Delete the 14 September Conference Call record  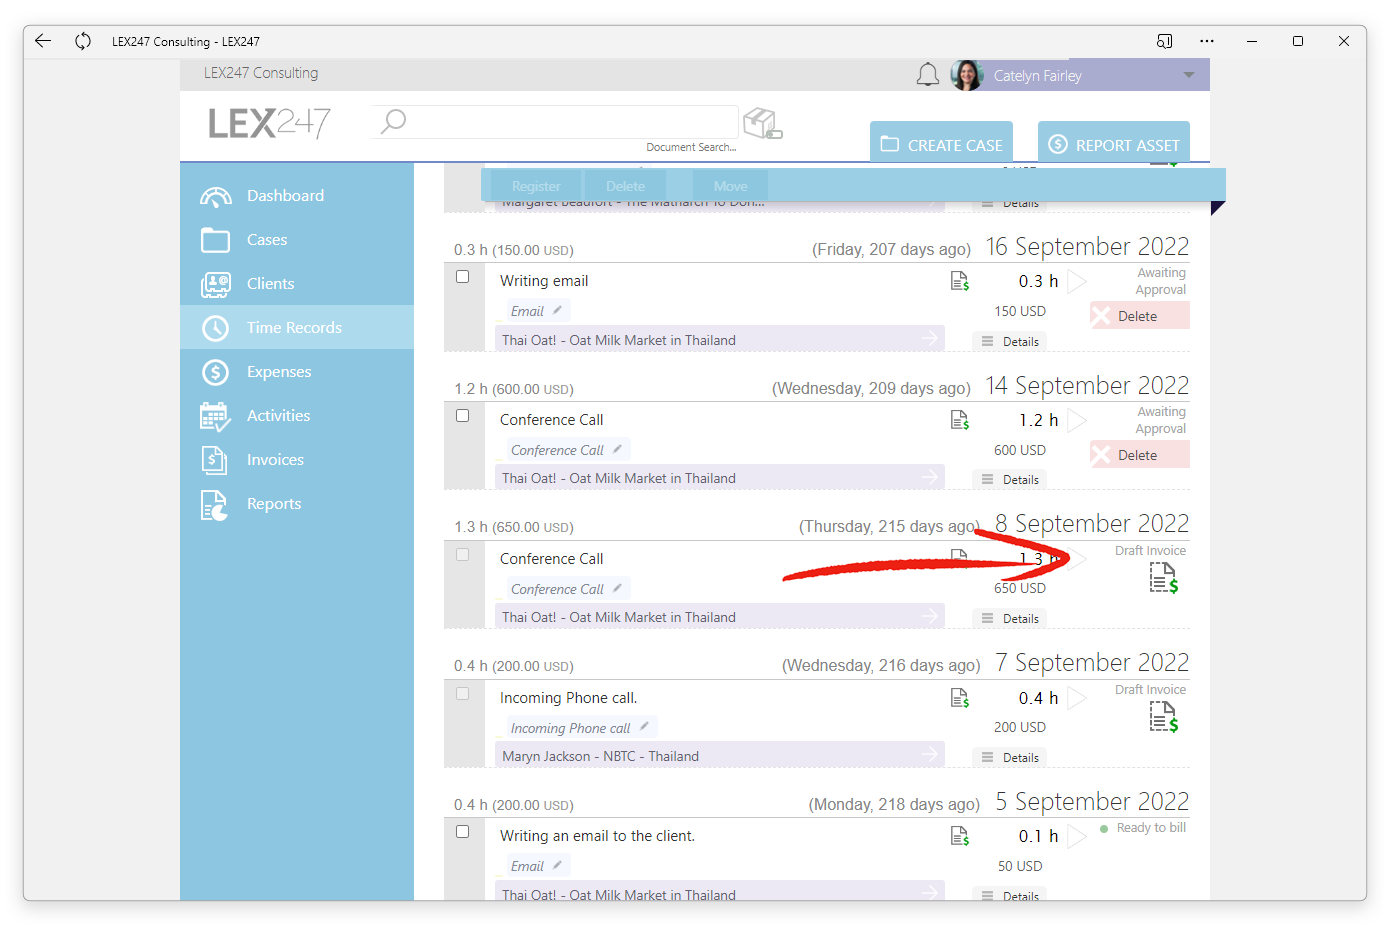pos(1140,455)
